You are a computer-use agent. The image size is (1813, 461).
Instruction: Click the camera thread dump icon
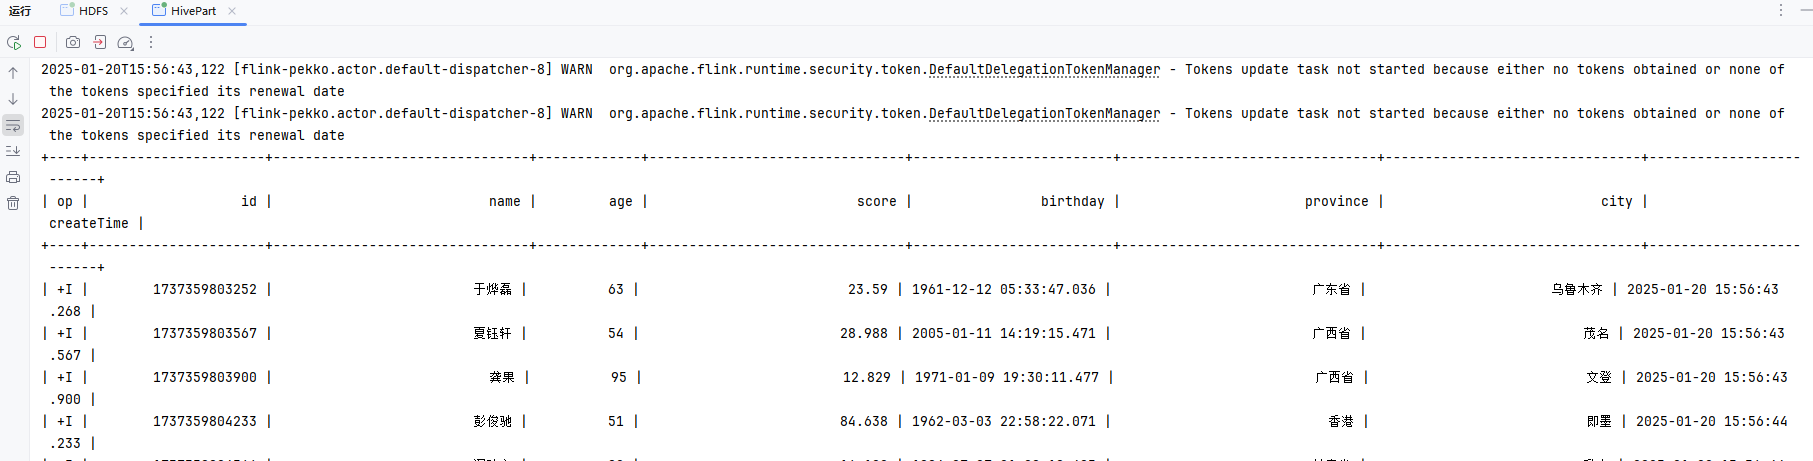pyautogui.click(x=73, y=42)
